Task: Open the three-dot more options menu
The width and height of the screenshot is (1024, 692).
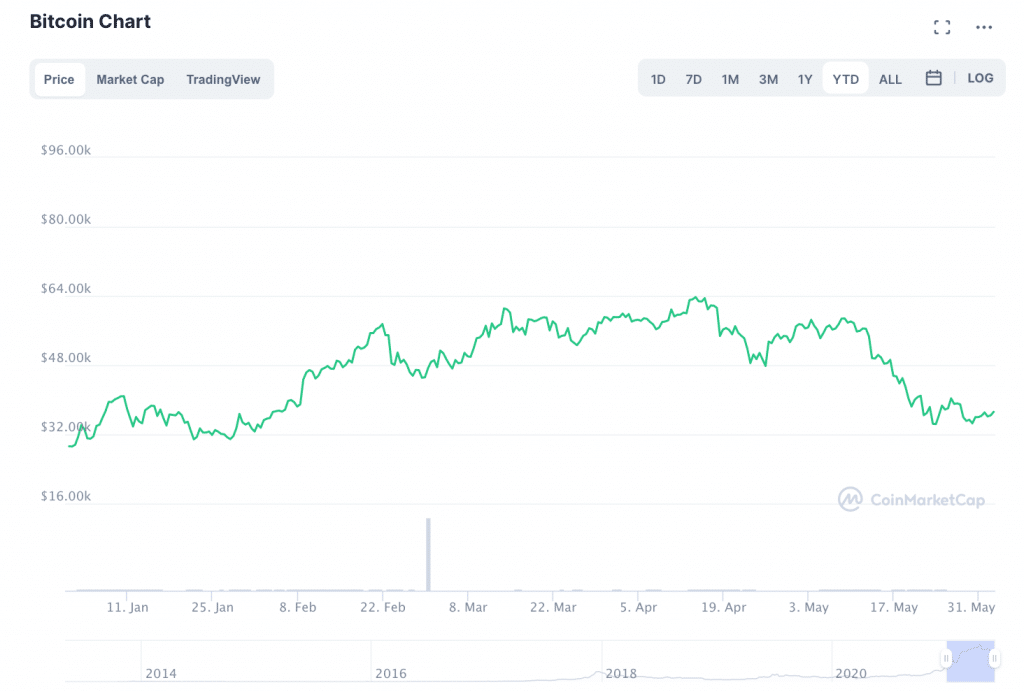Action: (984, 27)
